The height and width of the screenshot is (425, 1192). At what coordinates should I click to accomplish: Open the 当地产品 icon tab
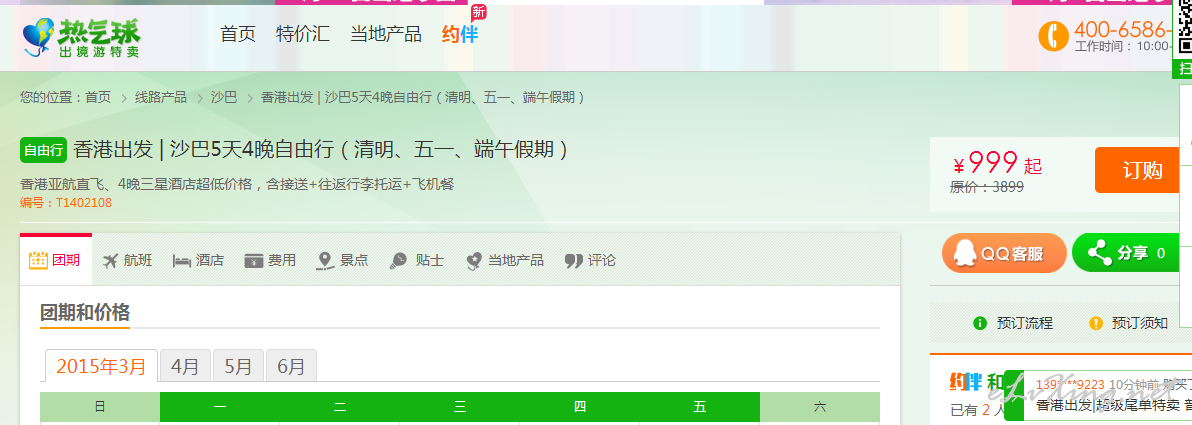coord(505,260)
